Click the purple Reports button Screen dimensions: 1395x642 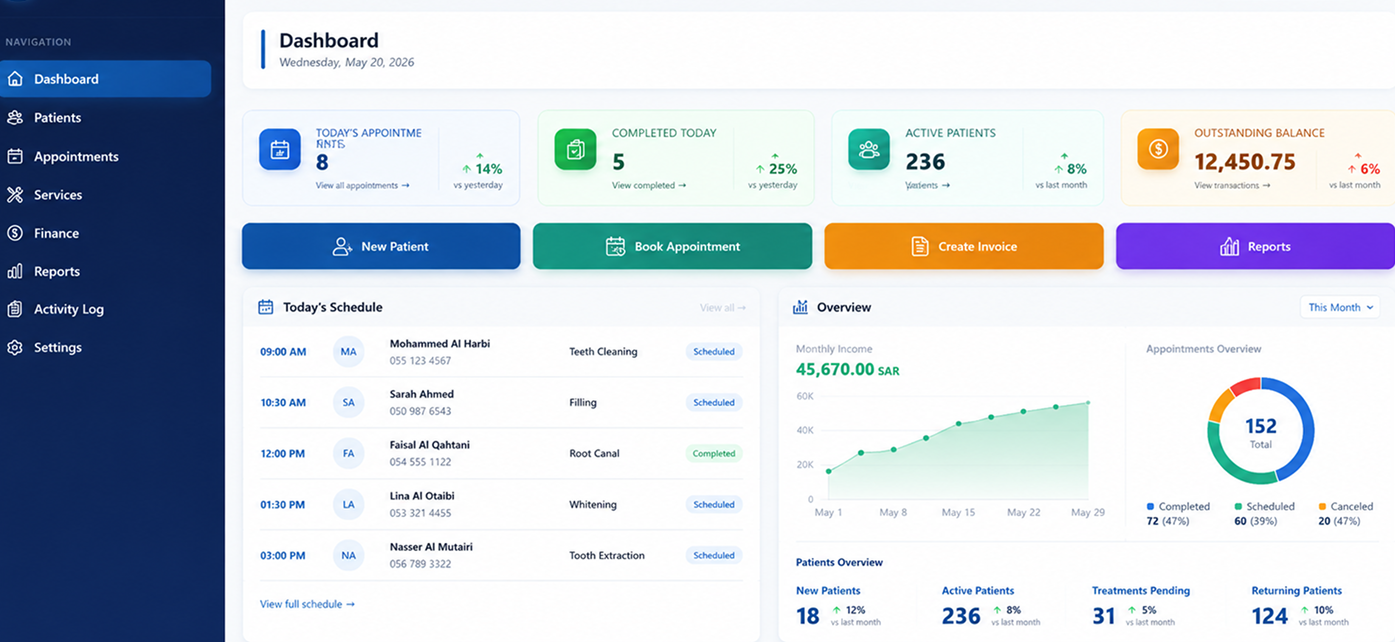pyautogui.click(x=1255, y=246)
